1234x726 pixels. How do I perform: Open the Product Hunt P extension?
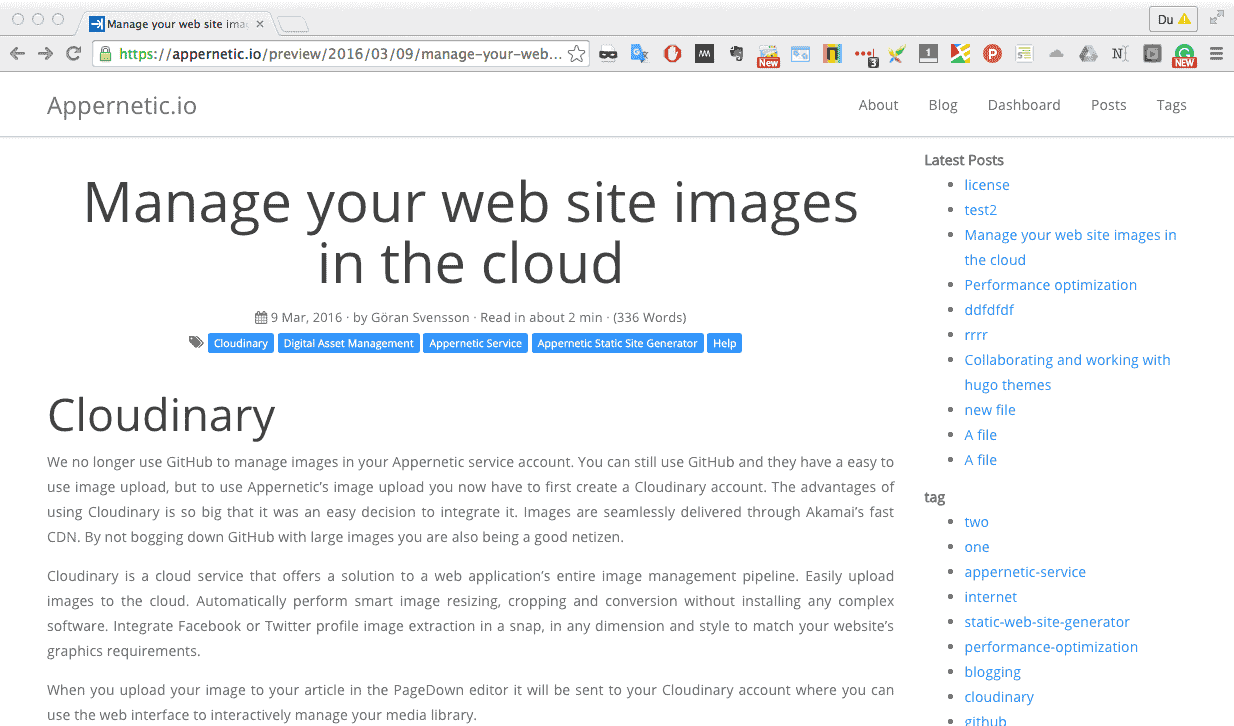click(992, 54)
